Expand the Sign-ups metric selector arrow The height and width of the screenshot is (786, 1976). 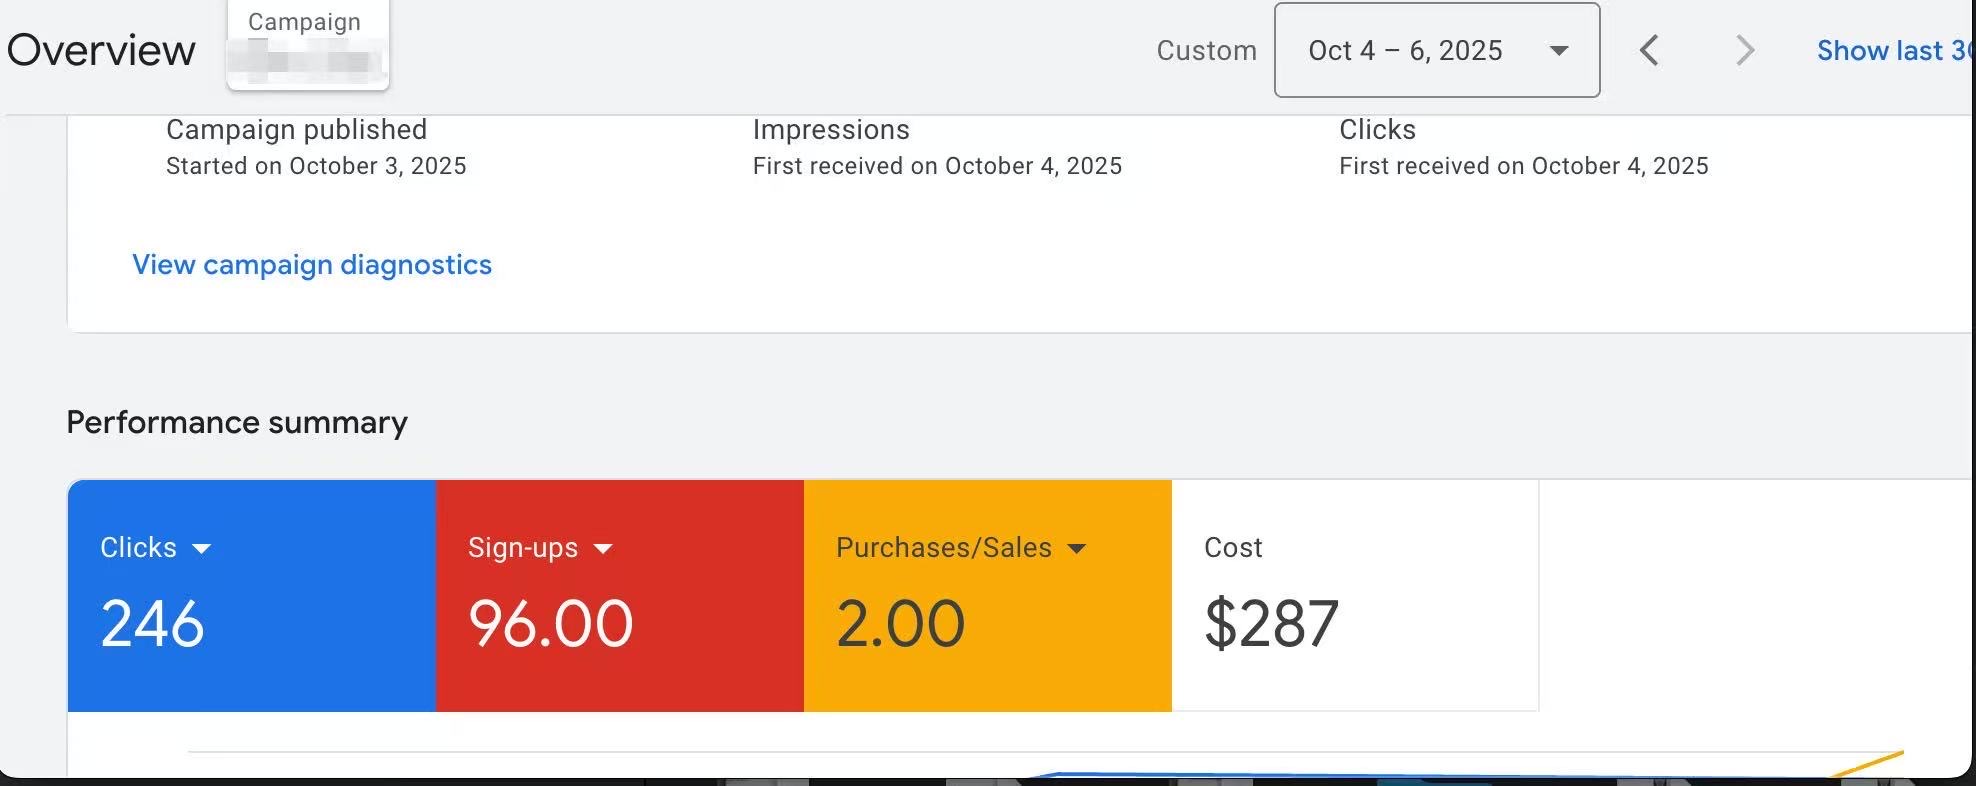point(602,549)
